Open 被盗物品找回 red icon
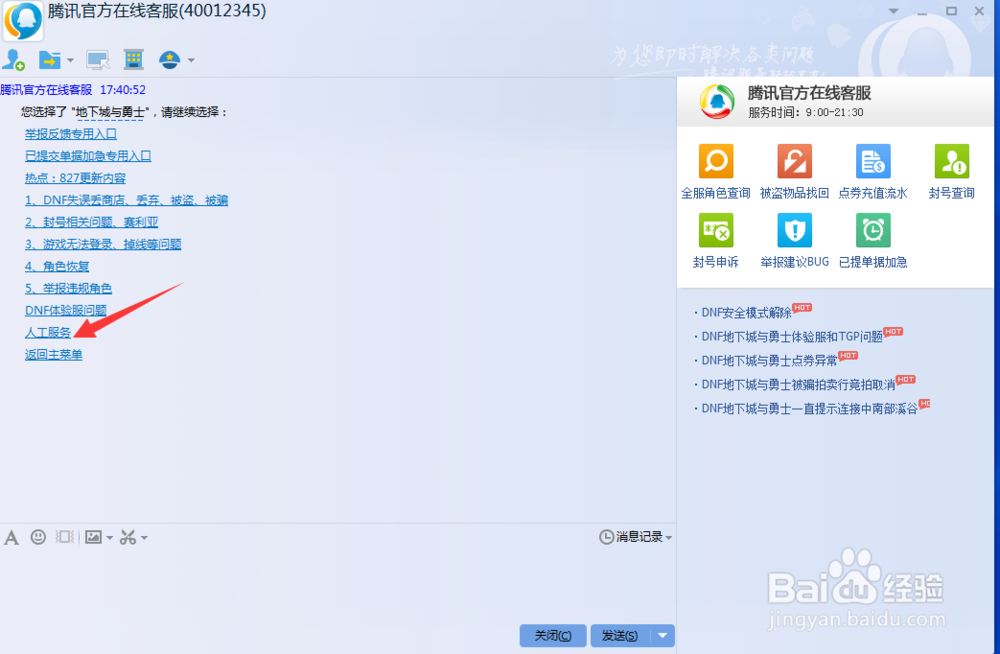Screen dimensions: 1000x654 tap(794, 161)
